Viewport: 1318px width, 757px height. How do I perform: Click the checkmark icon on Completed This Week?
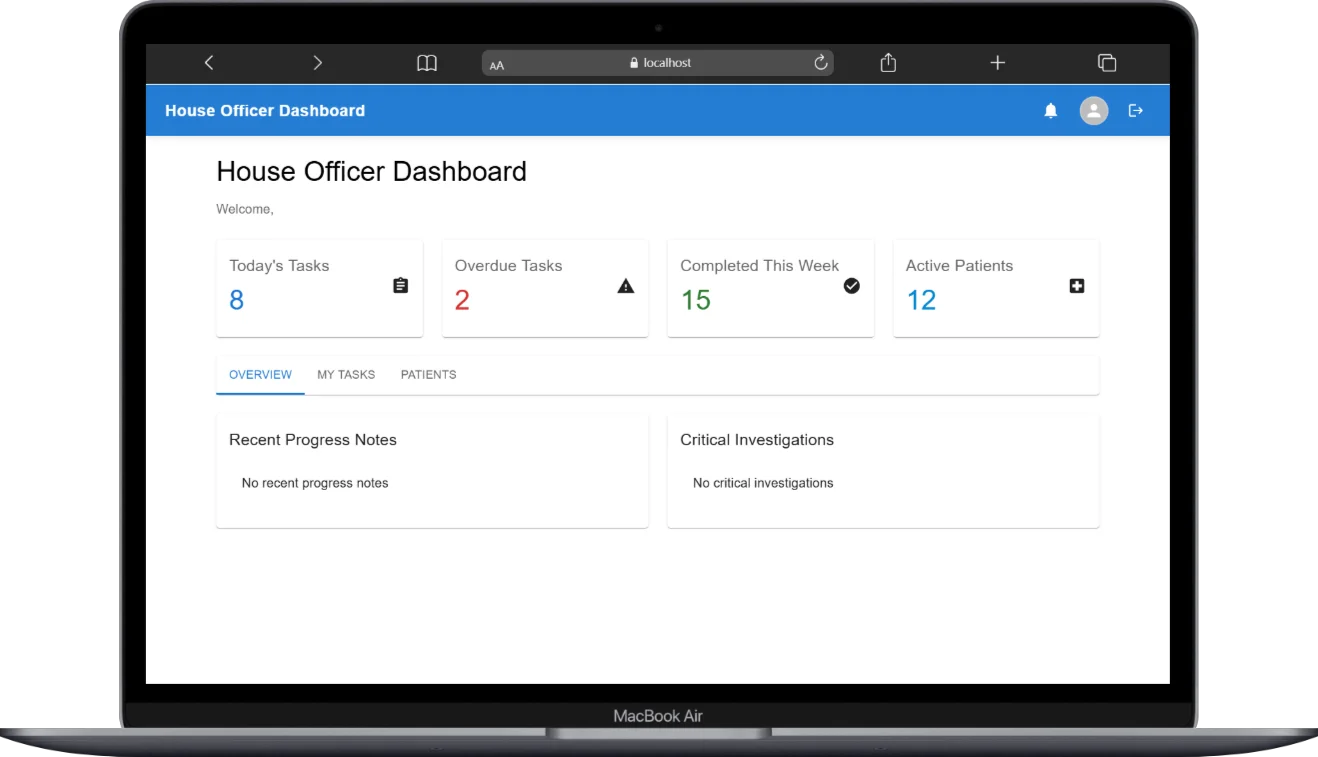click(x=851, y=285)
